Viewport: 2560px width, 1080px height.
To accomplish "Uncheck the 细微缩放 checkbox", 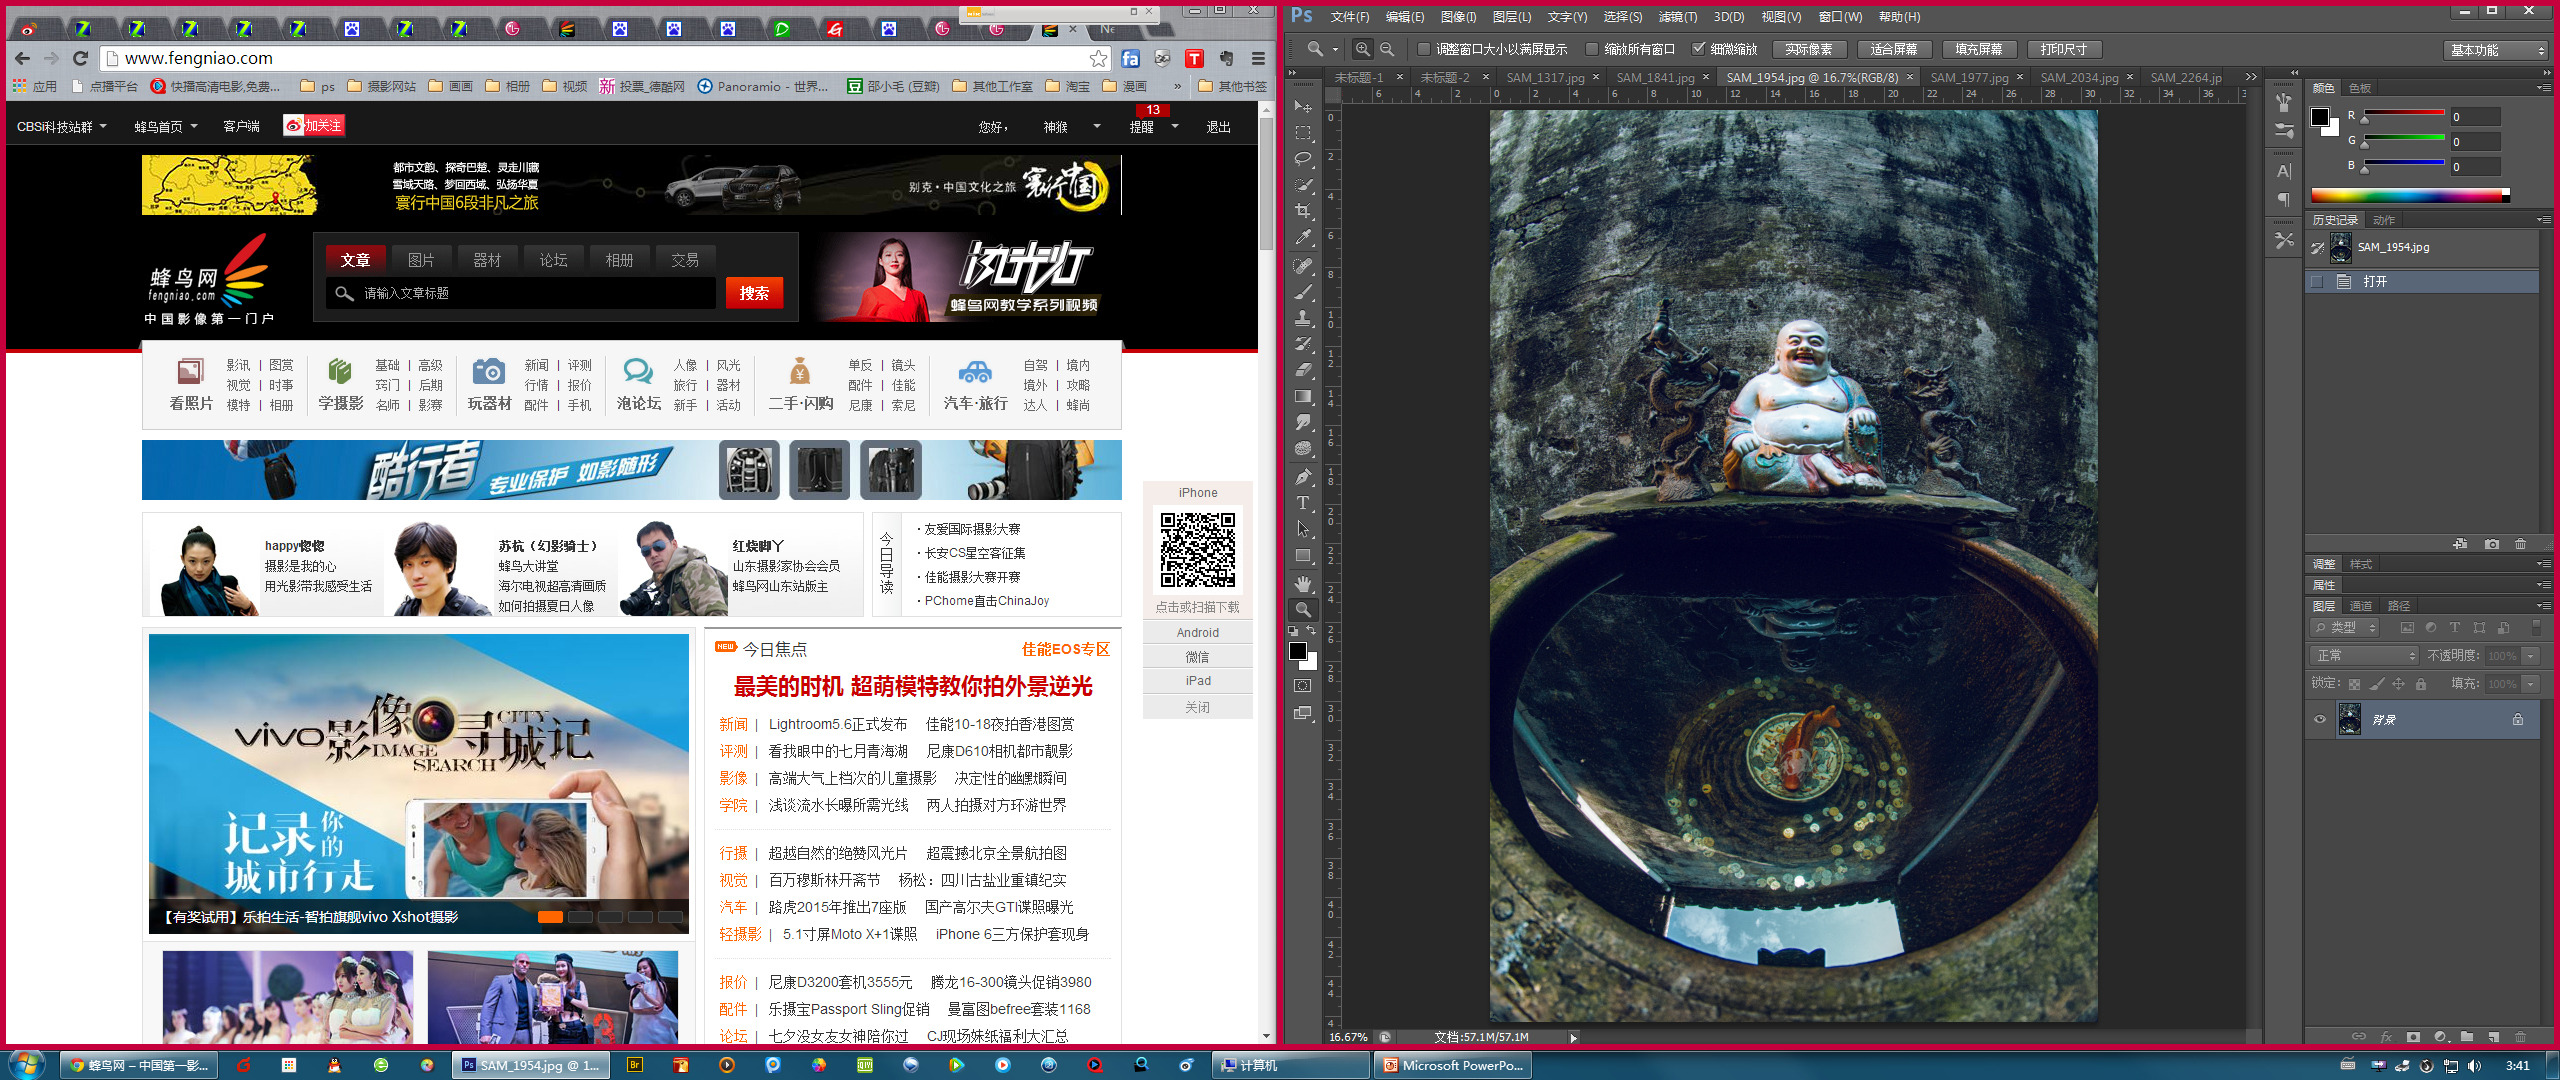I will 1698,49.
